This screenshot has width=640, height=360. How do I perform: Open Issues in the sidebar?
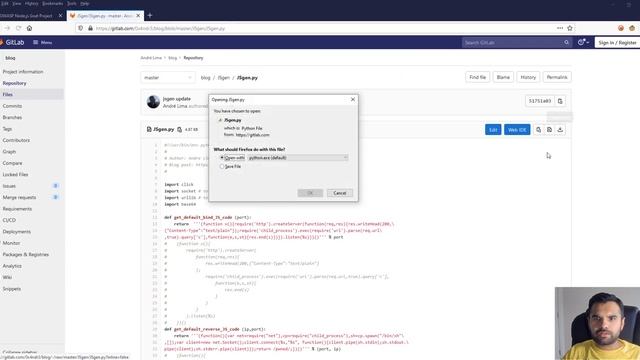click(x=9, y=186)
